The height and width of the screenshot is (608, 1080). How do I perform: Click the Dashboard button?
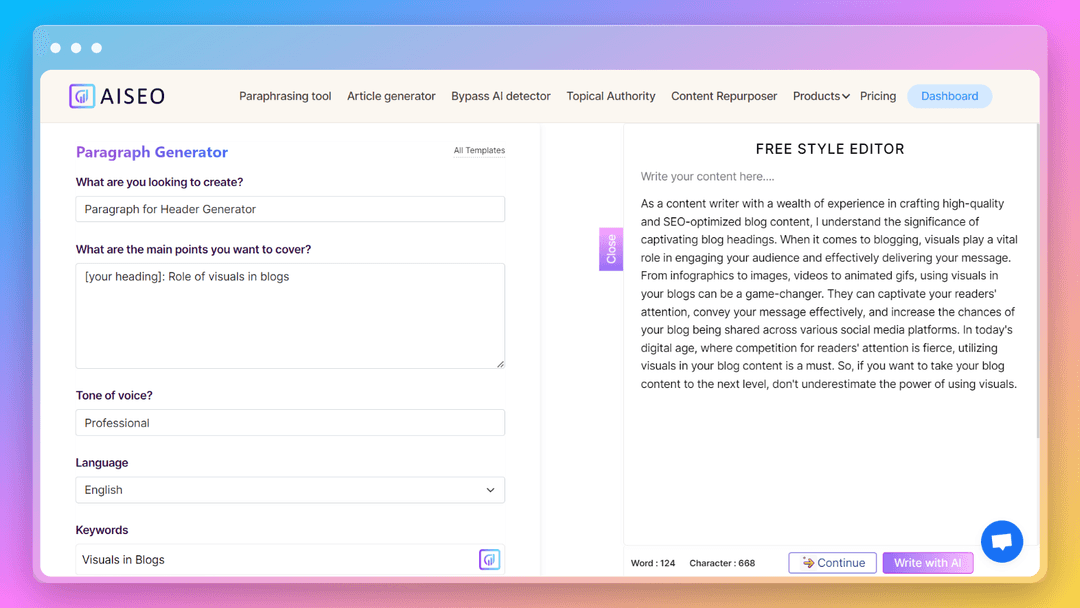[949, 96]
